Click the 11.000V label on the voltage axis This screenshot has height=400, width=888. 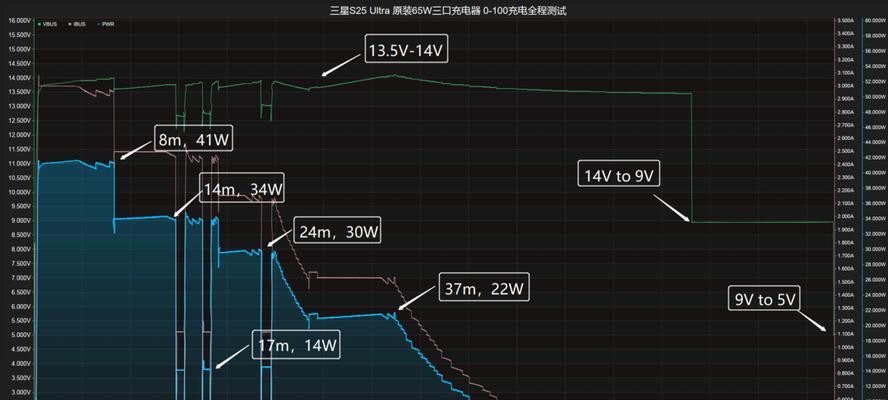pyautogui.click(x=19, y=163)
